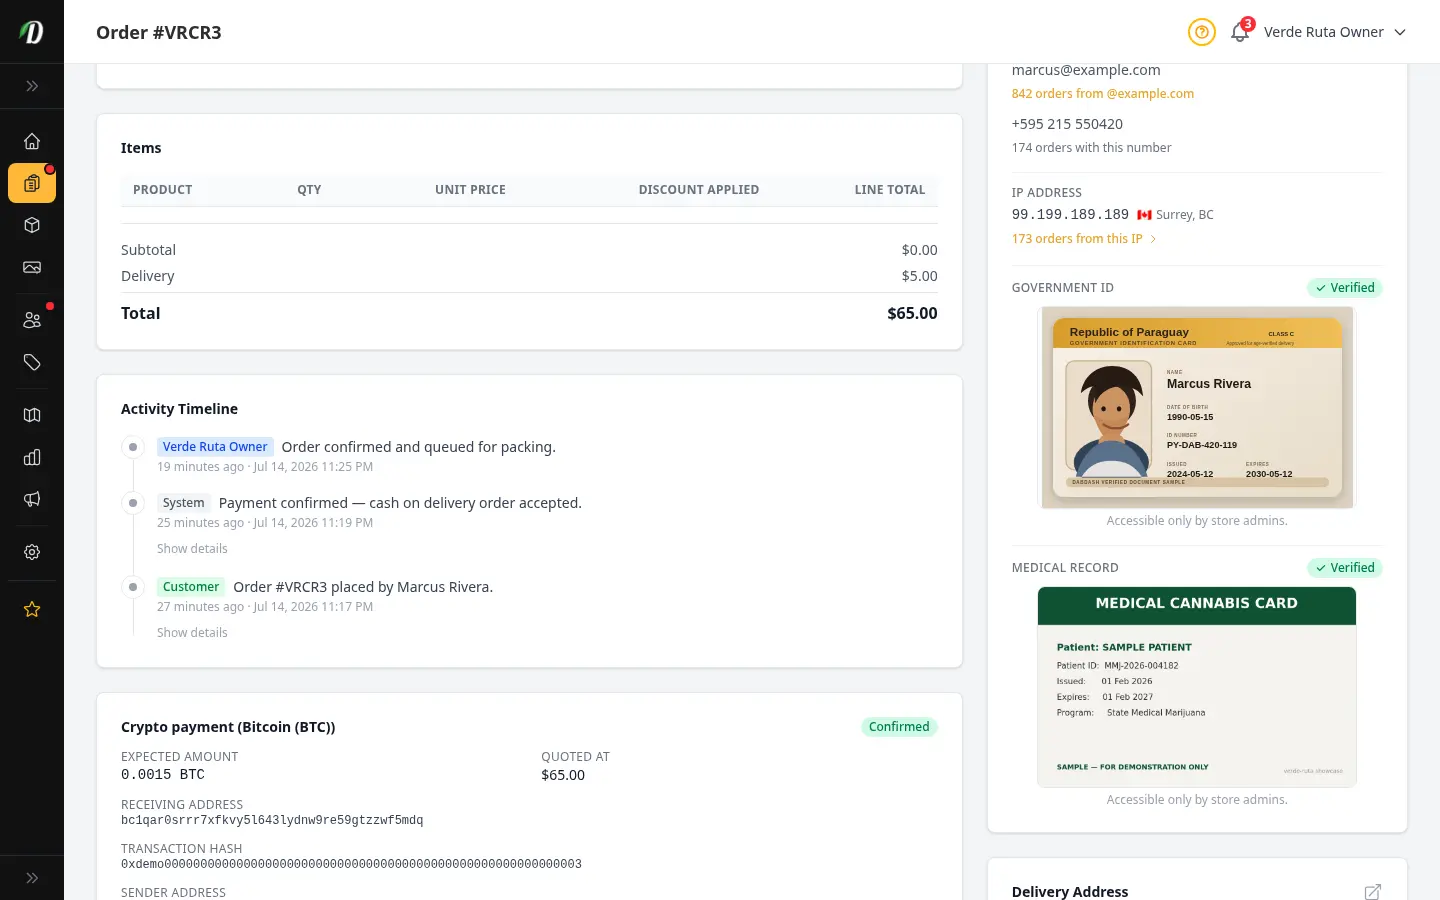Open the Medical Cannabis Card image
The height and width of the screenshot is (900, 1440).
coord(1197,687)
